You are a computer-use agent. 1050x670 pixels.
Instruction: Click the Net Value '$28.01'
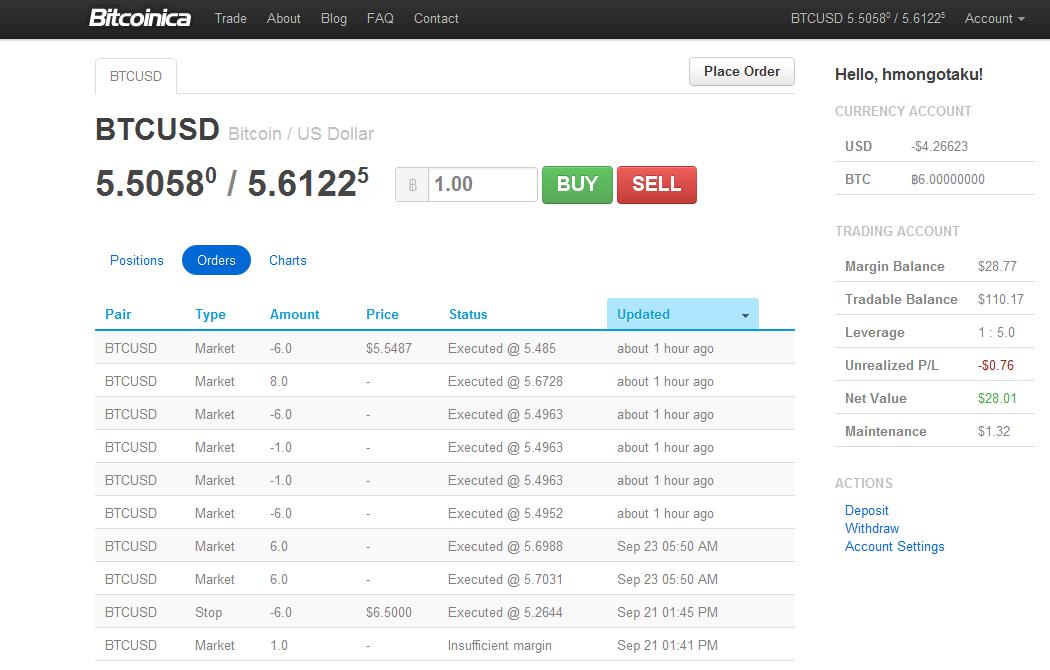tap(997, 398)
